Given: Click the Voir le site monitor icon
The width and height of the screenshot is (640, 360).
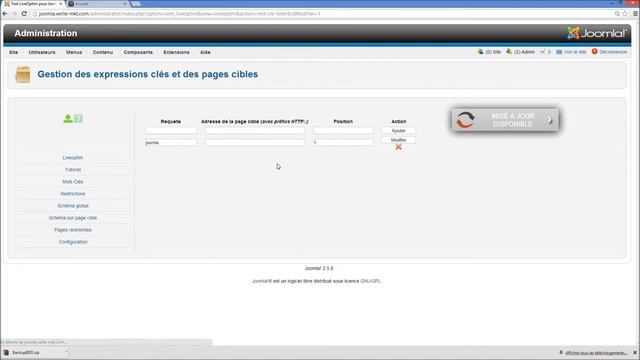Looking at the screenshot, I should tap(559, 52).
